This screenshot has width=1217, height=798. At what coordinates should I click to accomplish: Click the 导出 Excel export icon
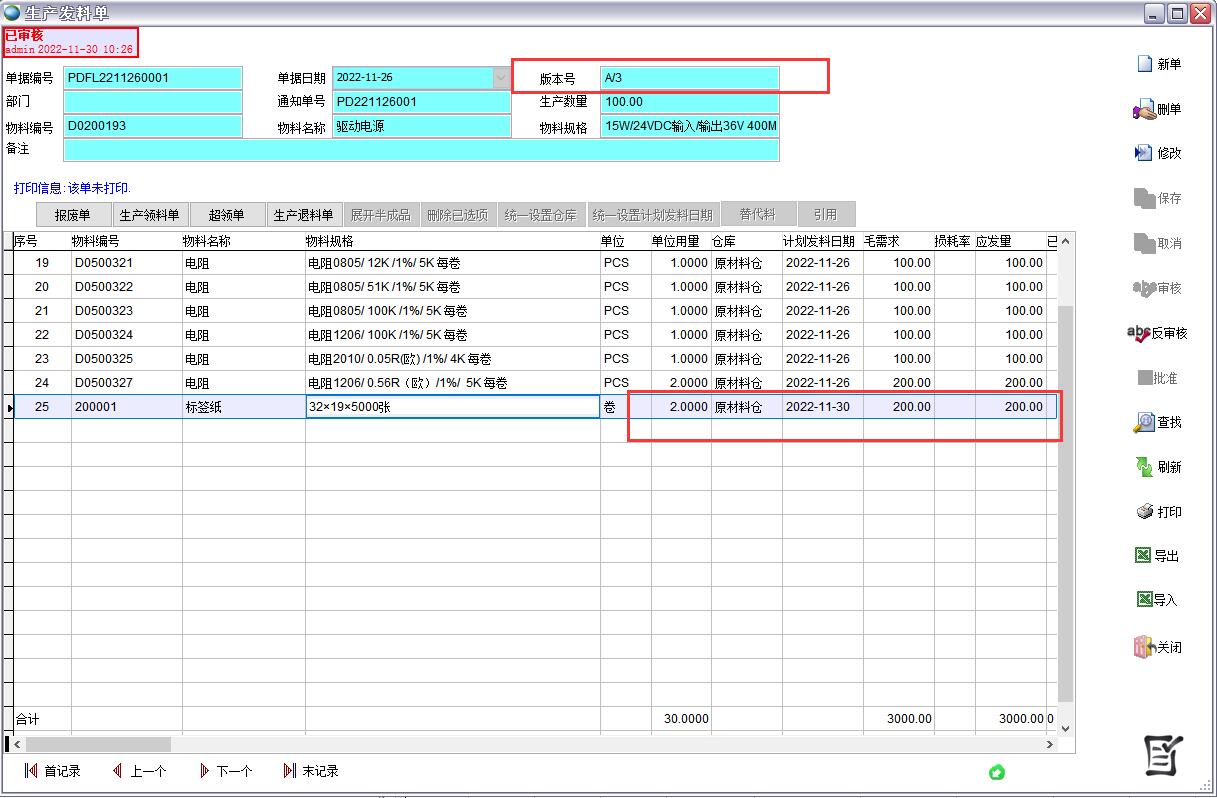1143,556
